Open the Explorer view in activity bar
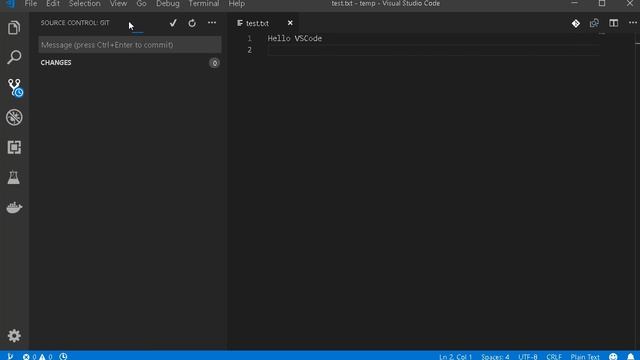 click(x=14, y=28)
